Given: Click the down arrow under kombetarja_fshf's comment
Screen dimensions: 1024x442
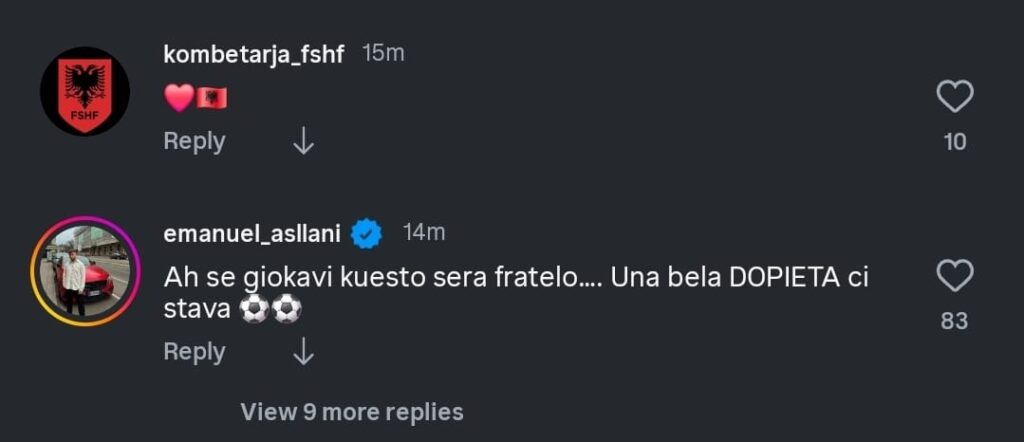Looking at the screenshot, I should click(303, 142).
